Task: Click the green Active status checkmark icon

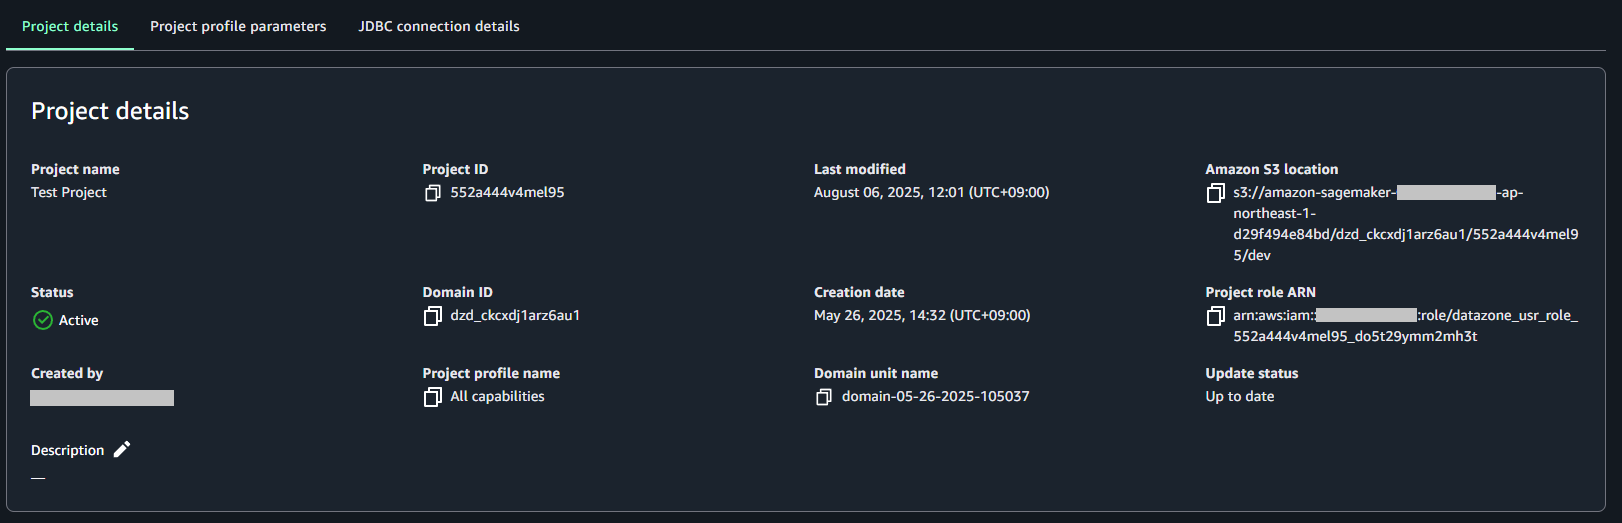Action: coord(43,320)
